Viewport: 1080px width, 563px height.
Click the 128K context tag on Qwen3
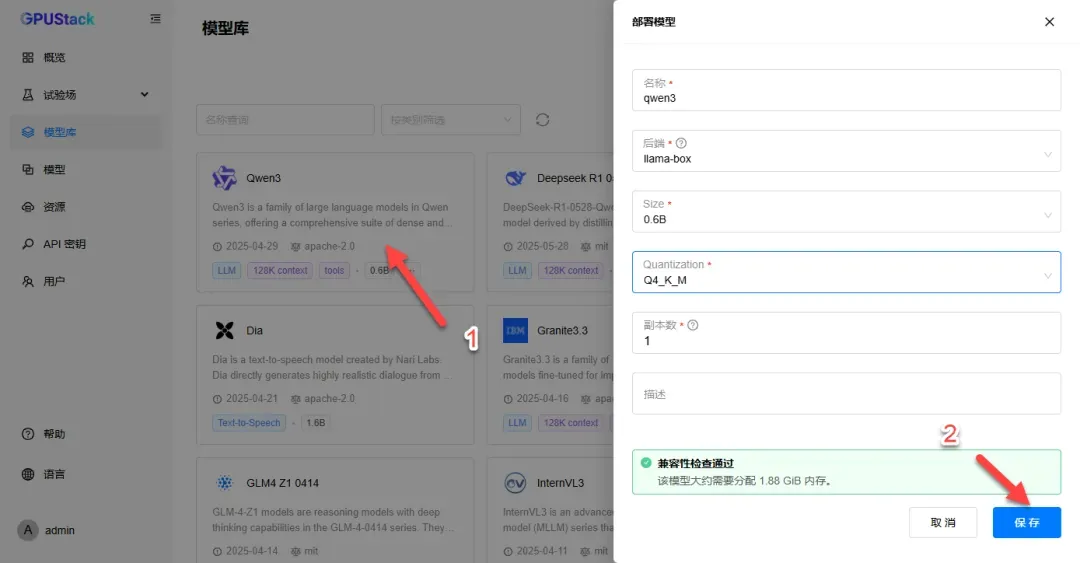click(x=280, y=270)
